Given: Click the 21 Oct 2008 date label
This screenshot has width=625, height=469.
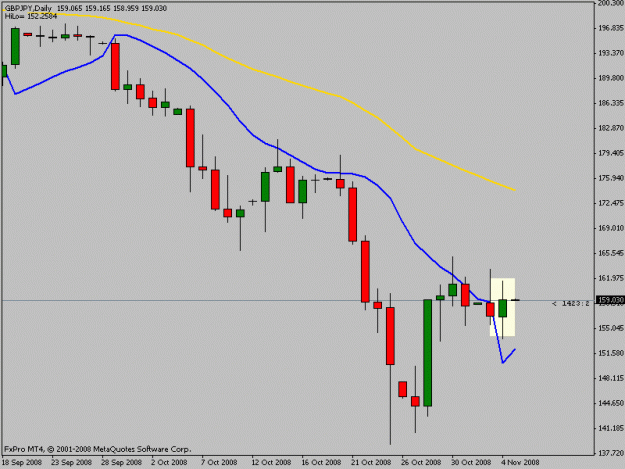Looking at the screenshot, I should click(x=371, y=463).
